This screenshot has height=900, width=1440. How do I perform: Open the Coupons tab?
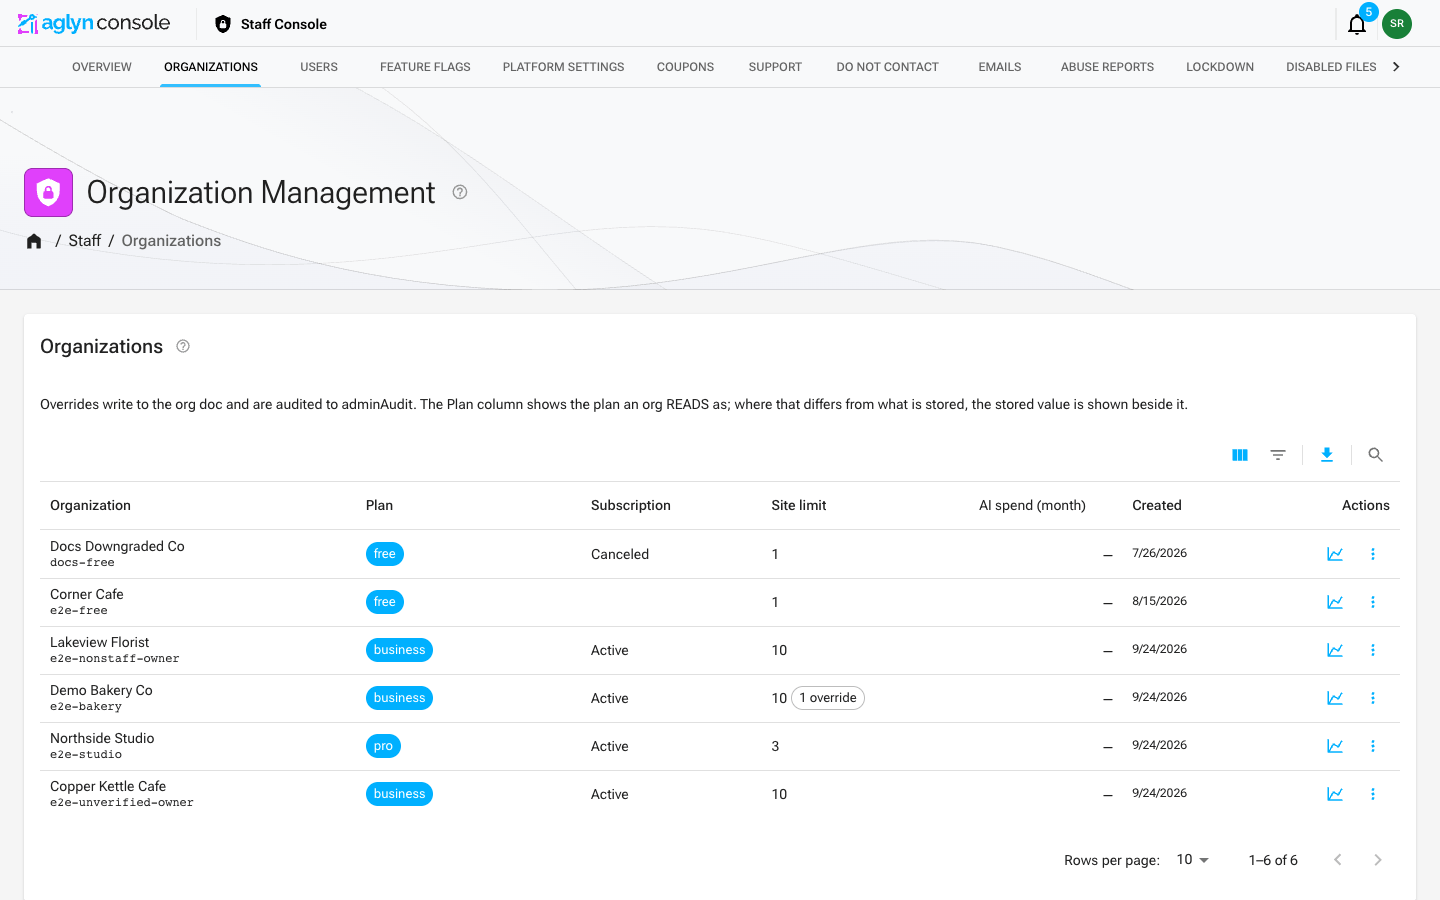coord(685,67)
